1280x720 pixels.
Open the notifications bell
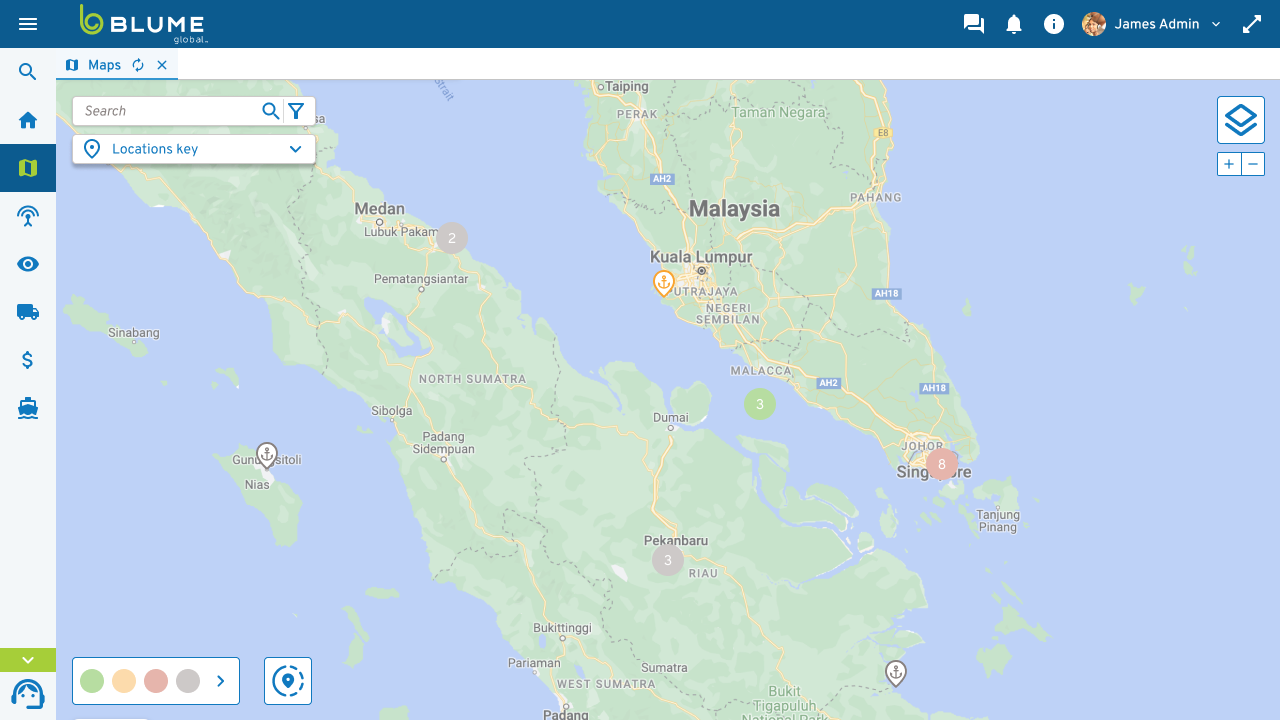coord(1014,24)
